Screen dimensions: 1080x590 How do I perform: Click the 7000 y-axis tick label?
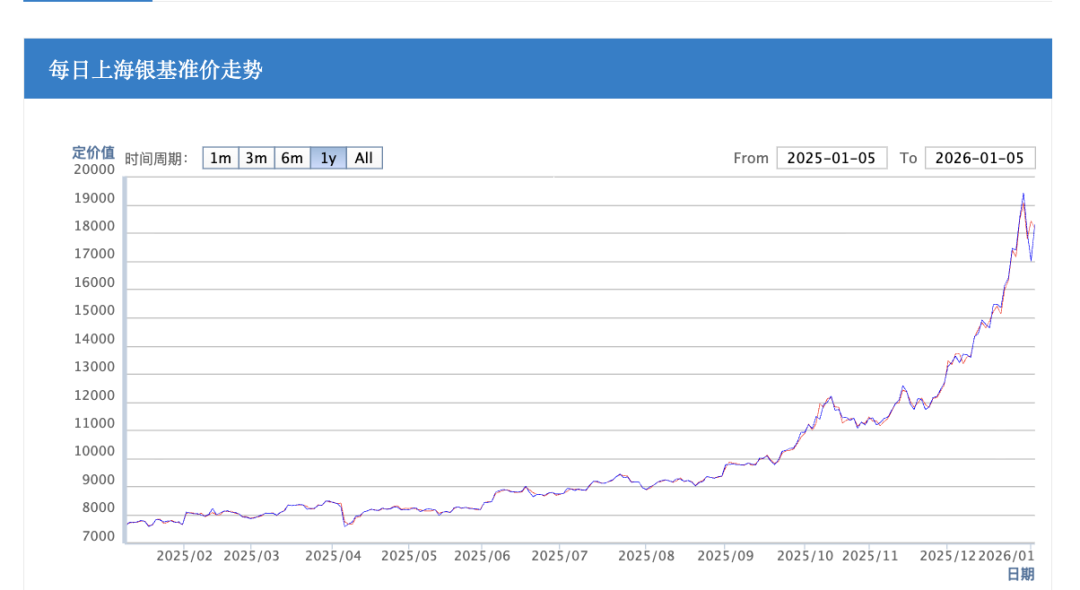pyautogui.click(x=98, y=537)
